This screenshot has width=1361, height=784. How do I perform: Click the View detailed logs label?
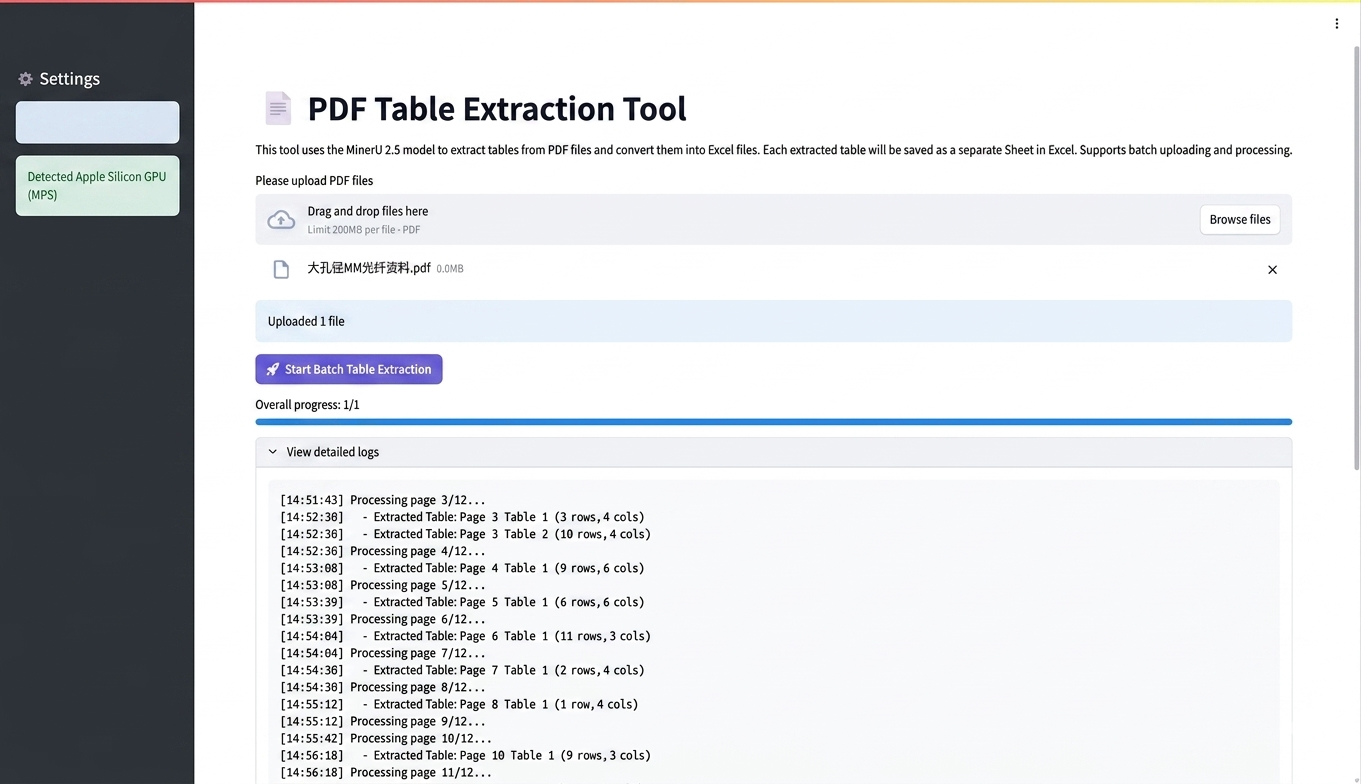pyautogui.click(x=332, y=452)
